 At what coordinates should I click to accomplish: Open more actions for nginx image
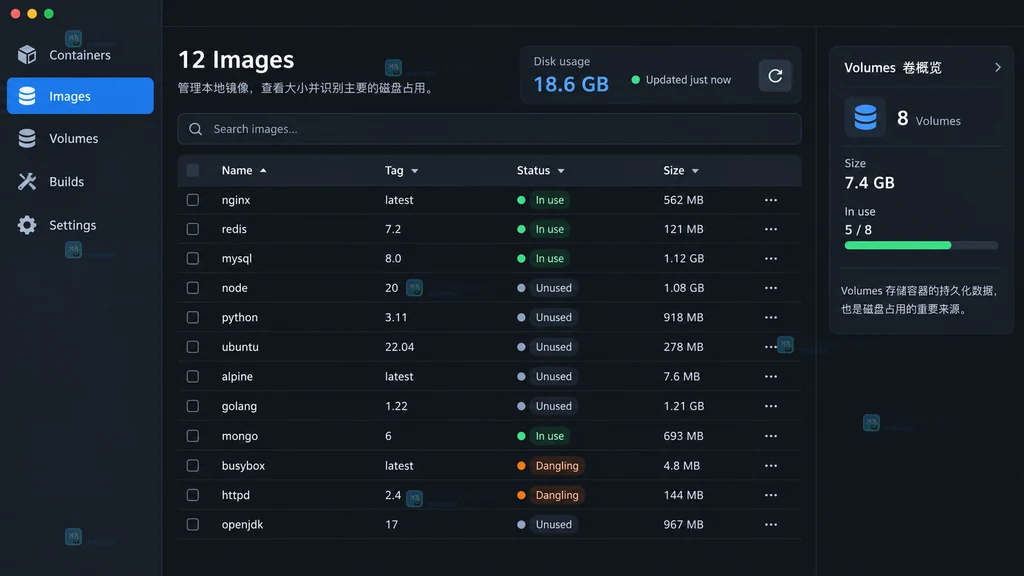coord(771,200)
